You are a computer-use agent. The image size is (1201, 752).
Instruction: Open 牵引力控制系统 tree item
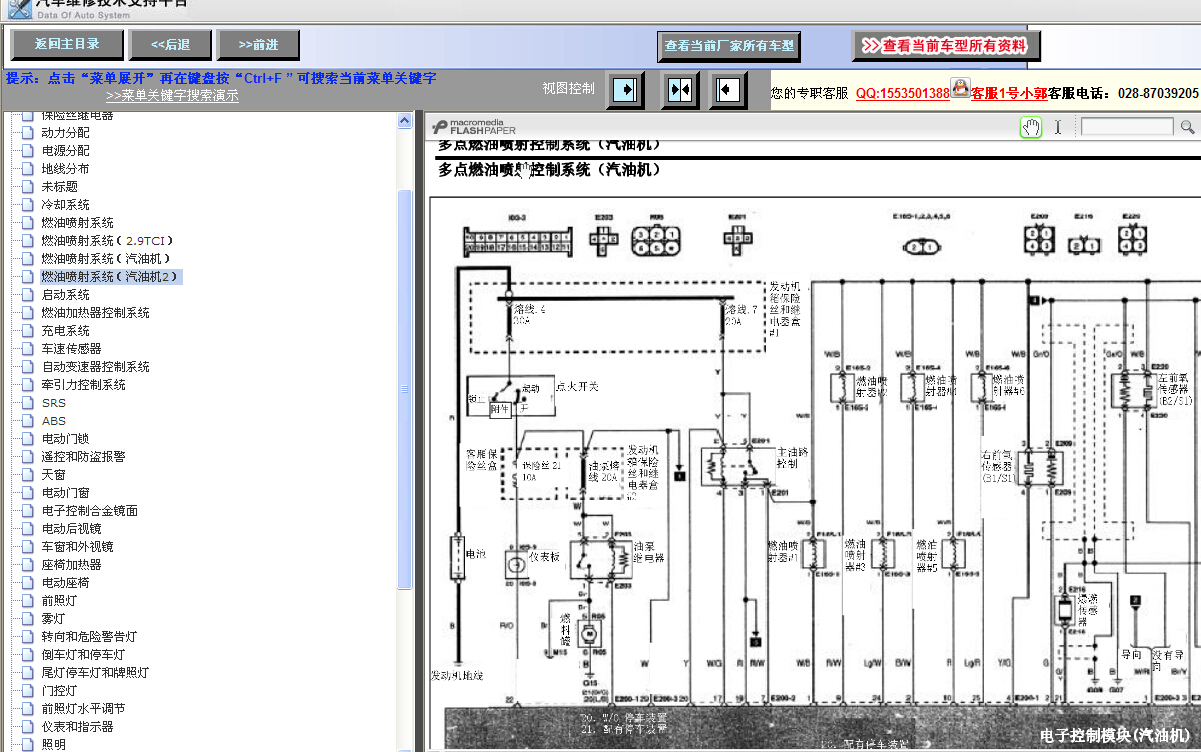click(83, 384)
